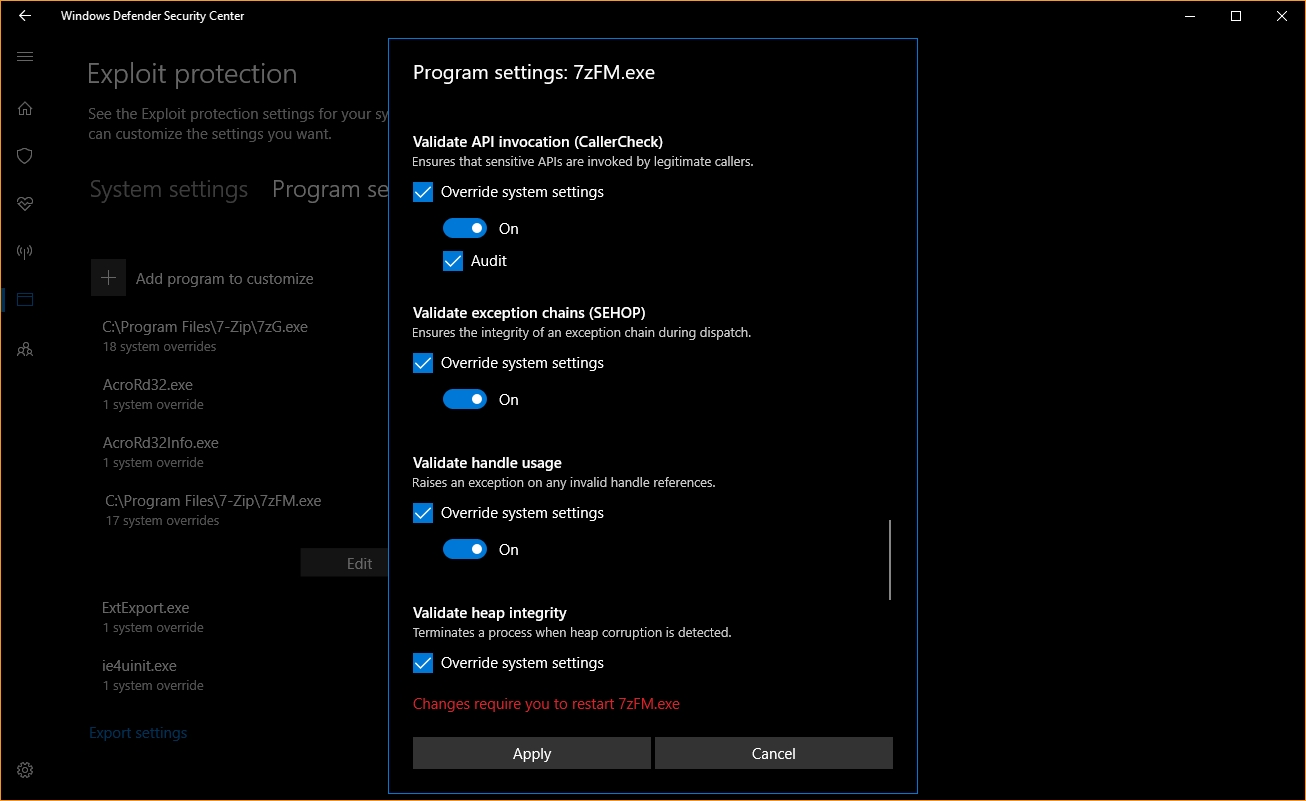This screenshot has width=1306, height=801.
Task: Click the plus icon to add a program
Action: tap(108, 278)
